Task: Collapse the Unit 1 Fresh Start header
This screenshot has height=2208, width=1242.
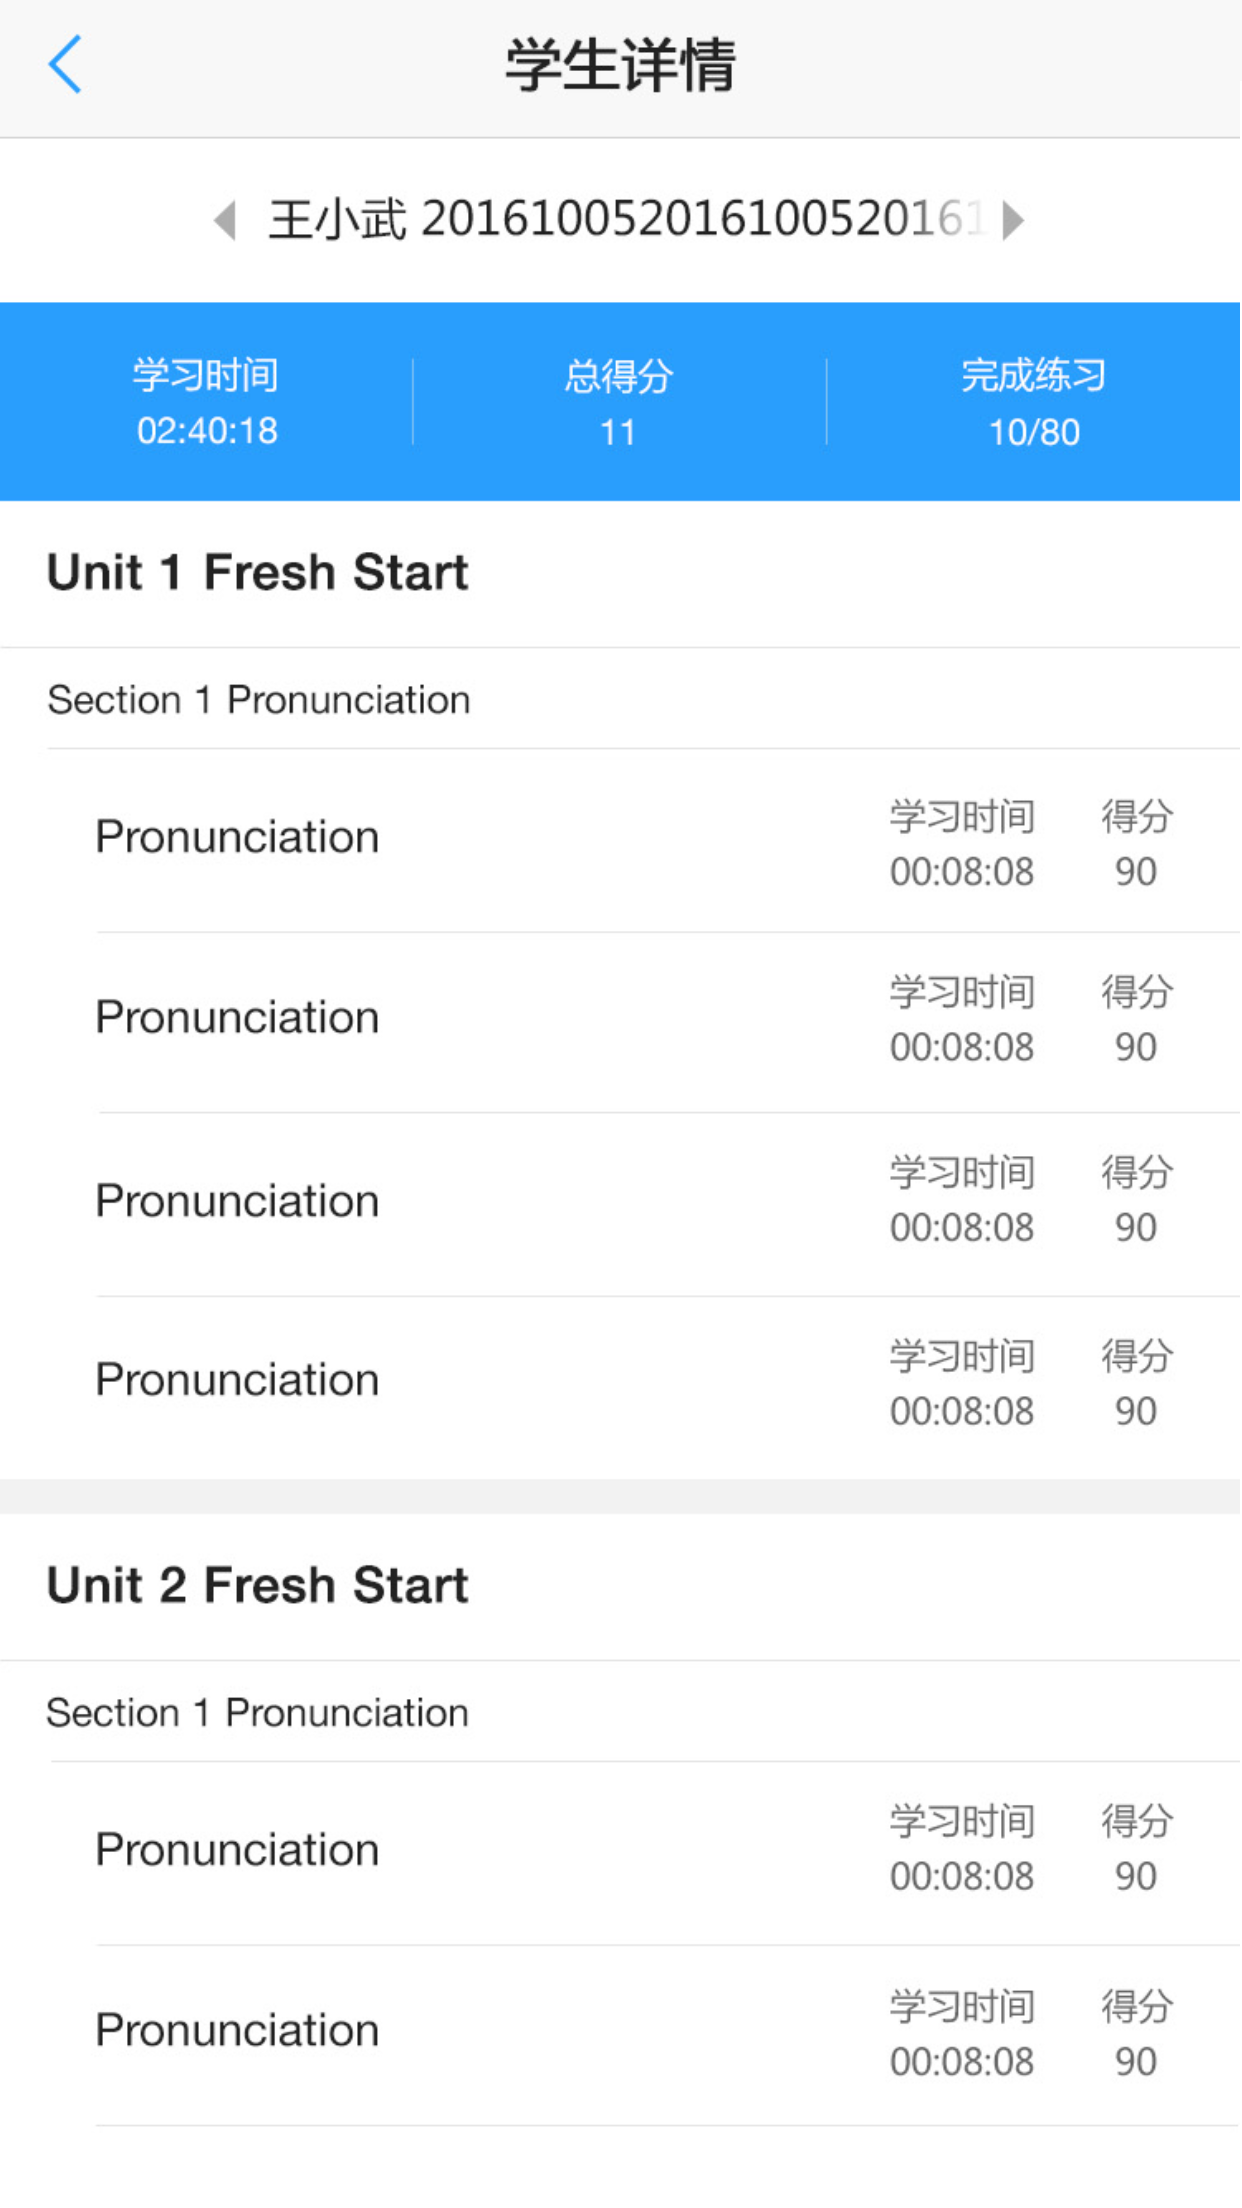Action: pos(258,573)
